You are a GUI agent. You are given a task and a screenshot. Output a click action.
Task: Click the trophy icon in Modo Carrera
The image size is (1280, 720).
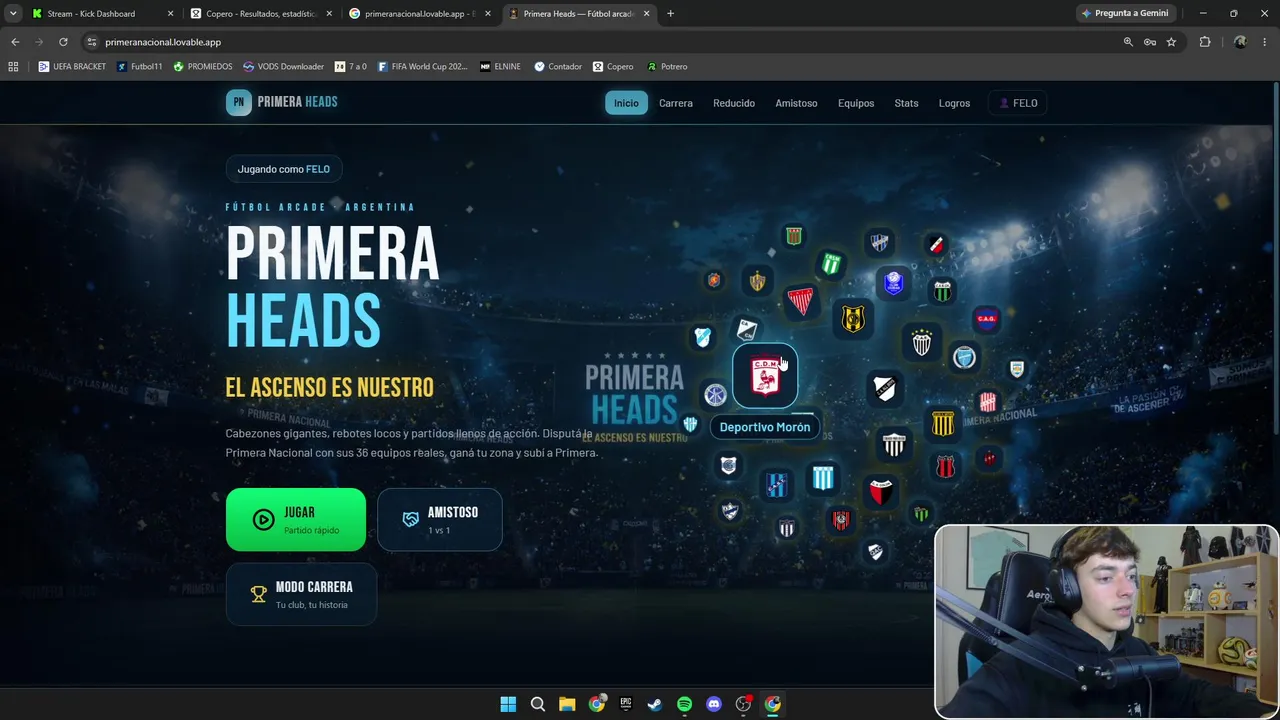(258, 594)
